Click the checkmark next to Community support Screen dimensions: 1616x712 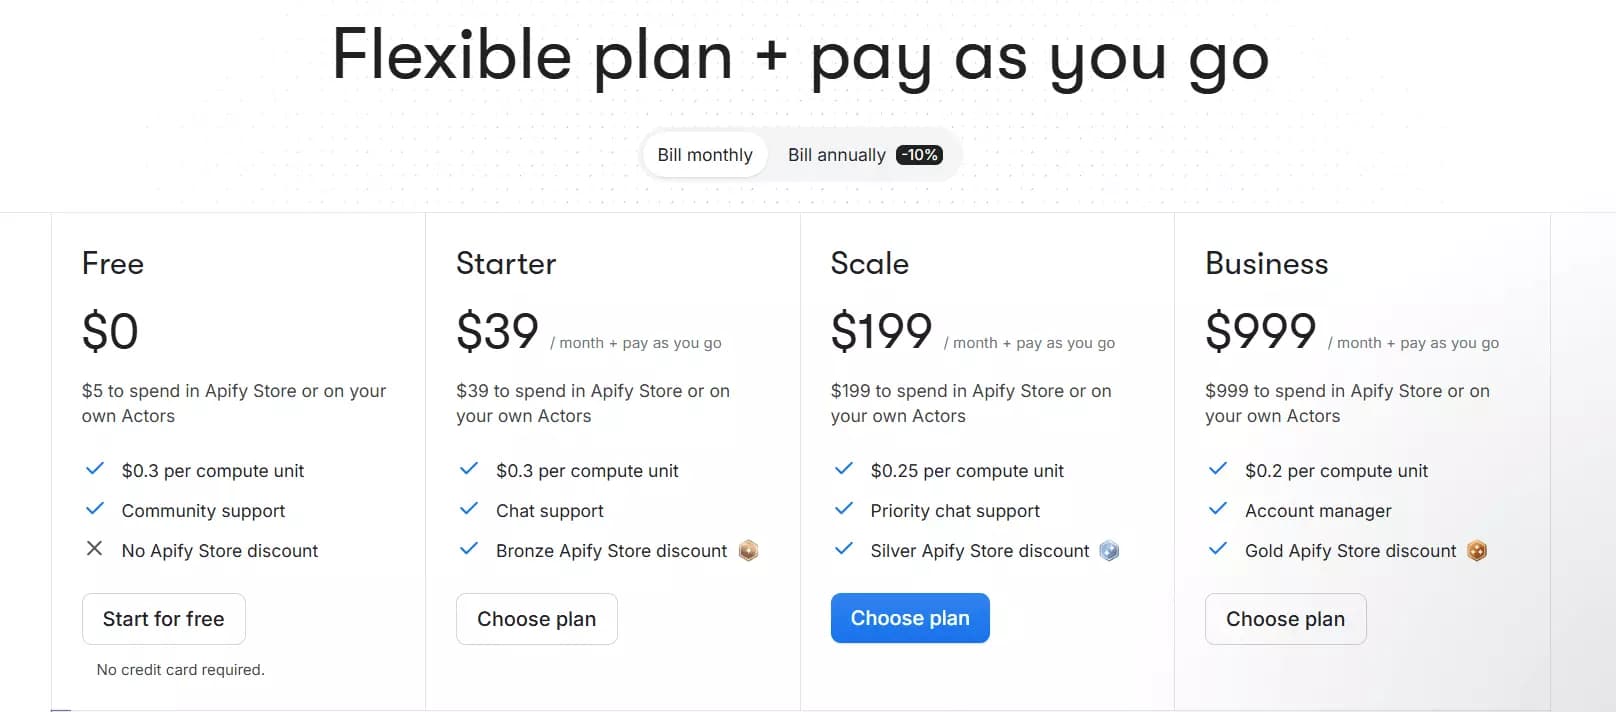coord(94,509)
